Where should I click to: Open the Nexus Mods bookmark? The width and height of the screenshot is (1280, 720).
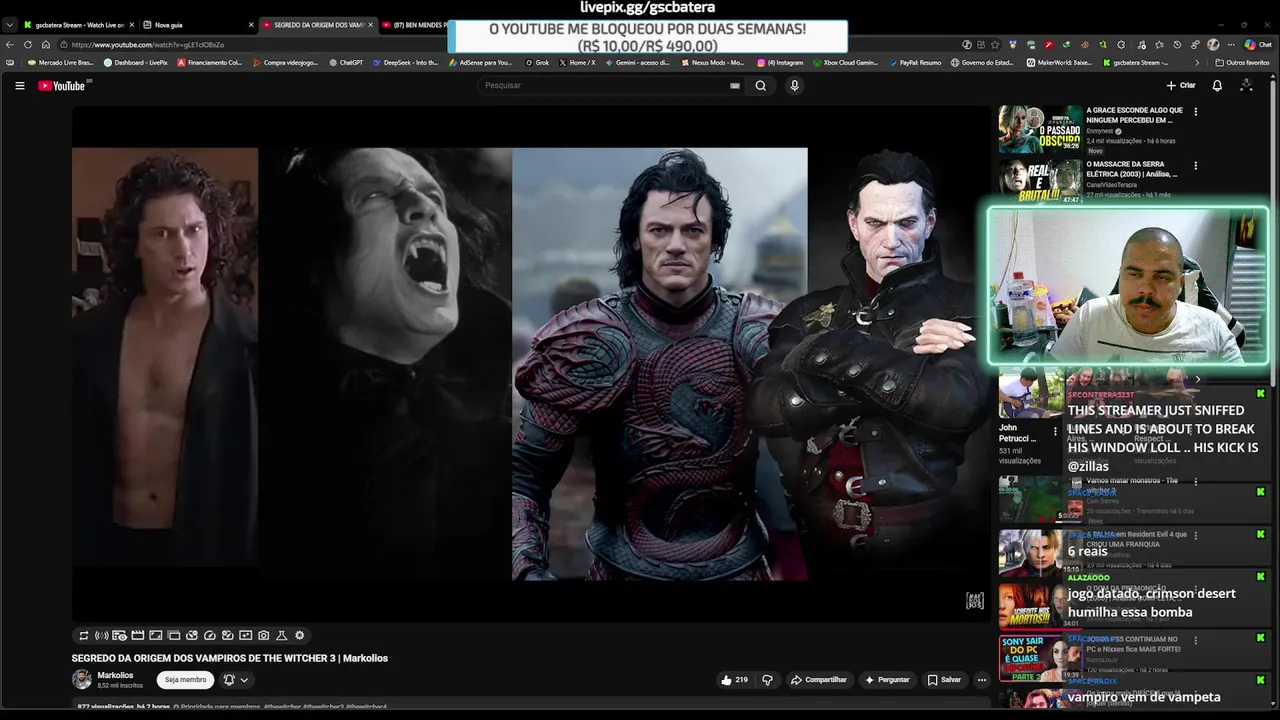click(712, 62)
